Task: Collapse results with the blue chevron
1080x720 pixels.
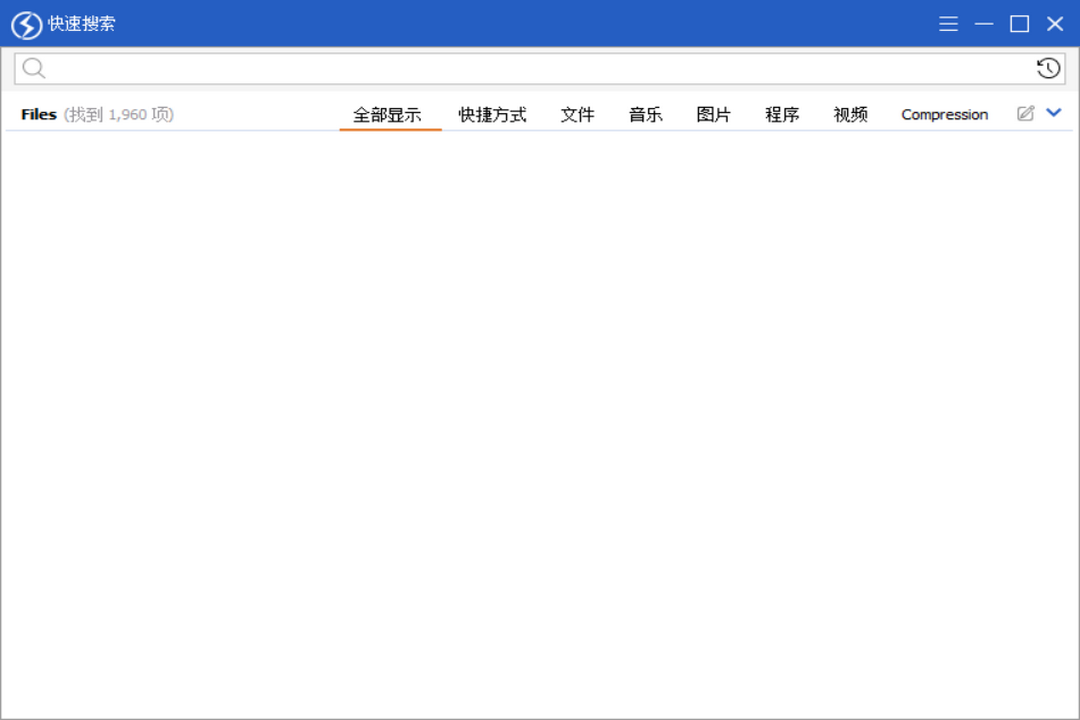Action: tap(1053, 113)
